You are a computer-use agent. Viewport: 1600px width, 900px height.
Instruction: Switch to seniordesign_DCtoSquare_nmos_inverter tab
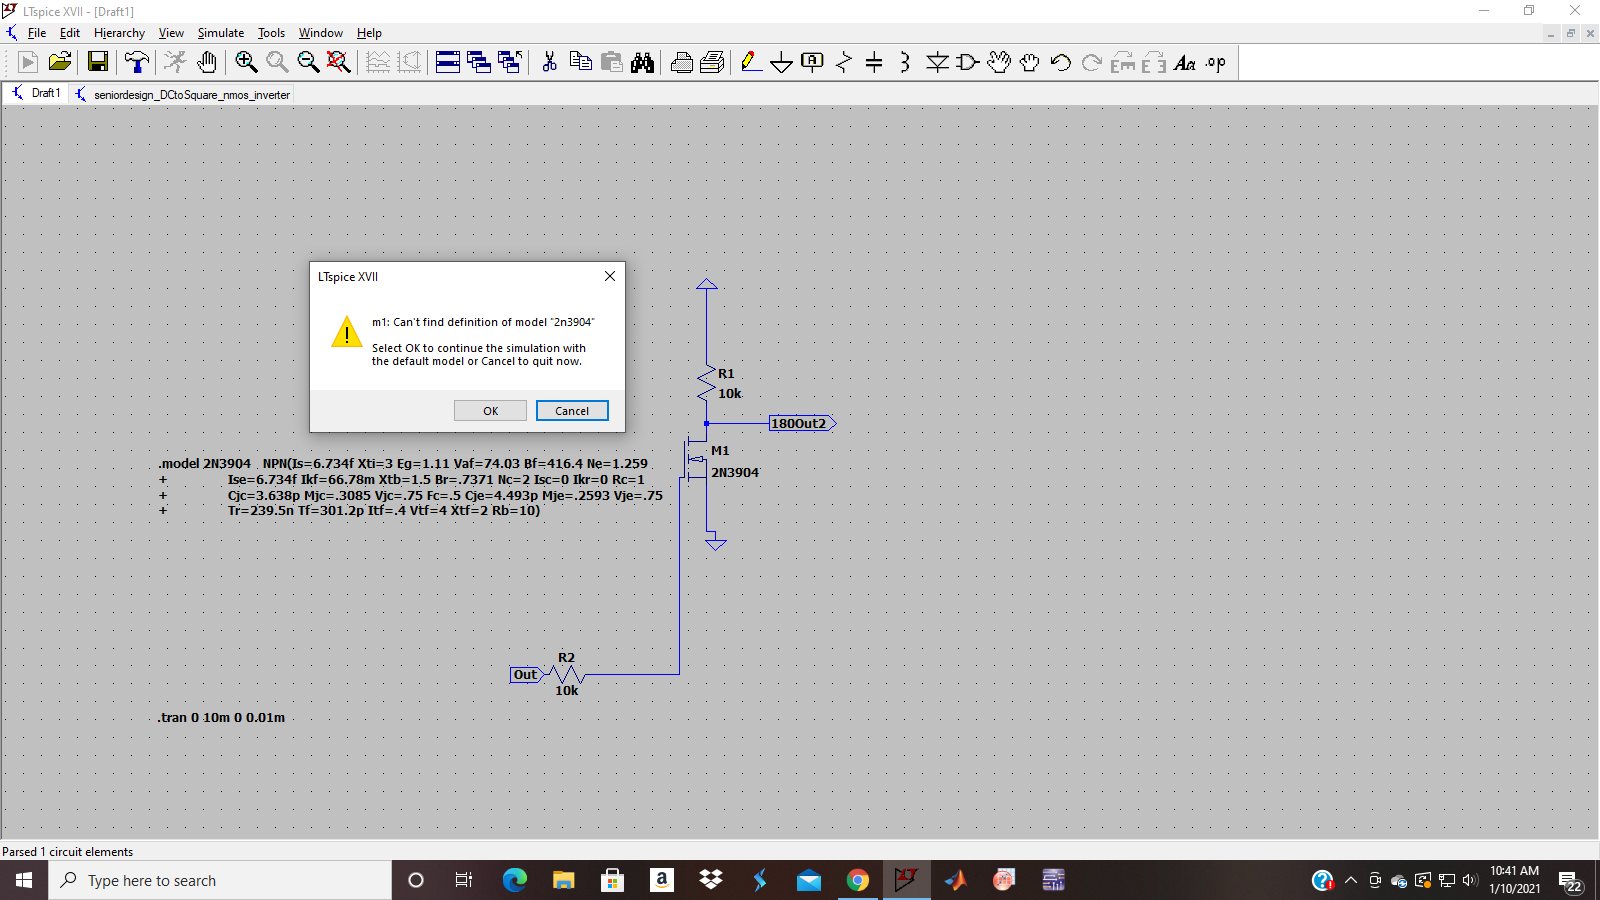point(182,95)
